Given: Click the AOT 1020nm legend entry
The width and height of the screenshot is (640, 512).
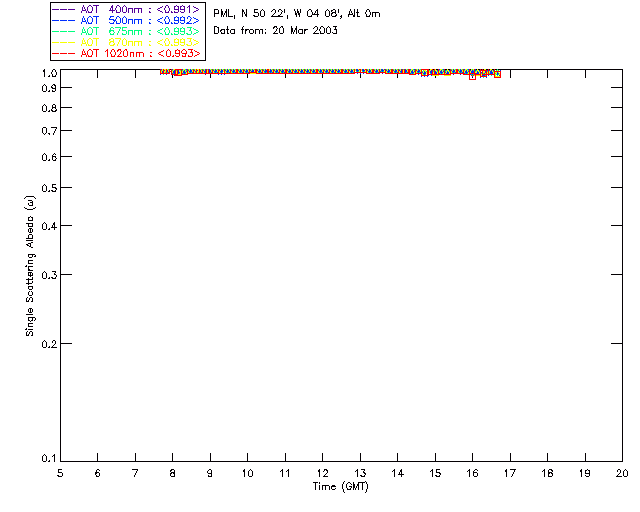Looking at the screenshot, I should click(126, 53).
